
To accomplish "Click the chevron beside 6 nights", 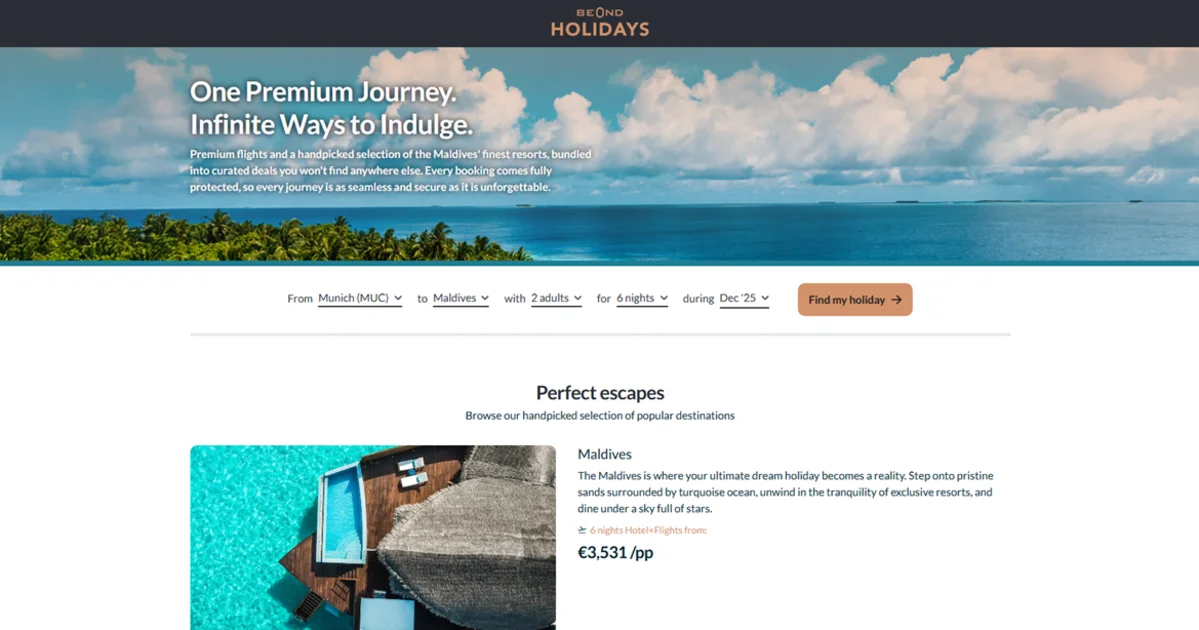I will tap(664, 298).
